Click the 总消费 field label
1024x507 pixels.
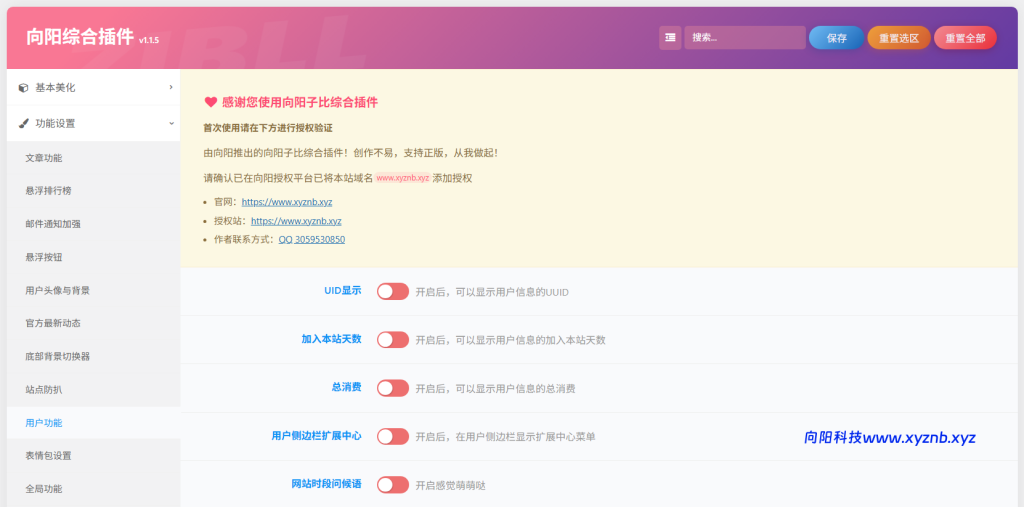pos(347,387)
